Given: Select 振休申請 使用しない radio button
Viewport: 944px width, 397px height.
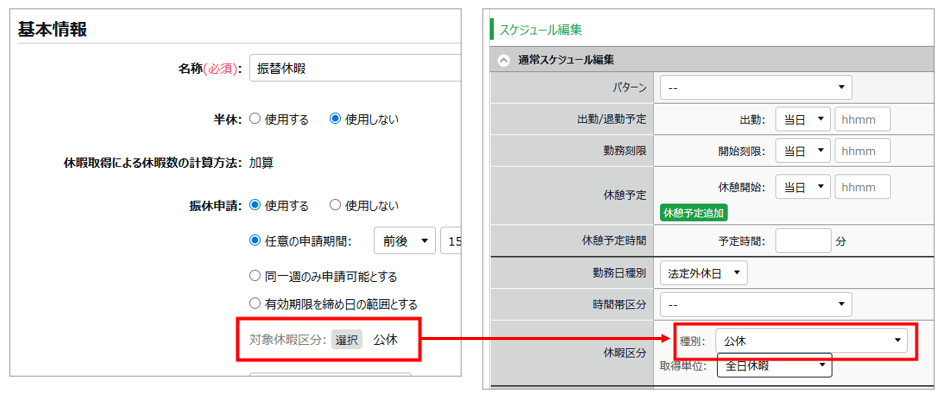Looking at the screenshot, I should 335,205.
